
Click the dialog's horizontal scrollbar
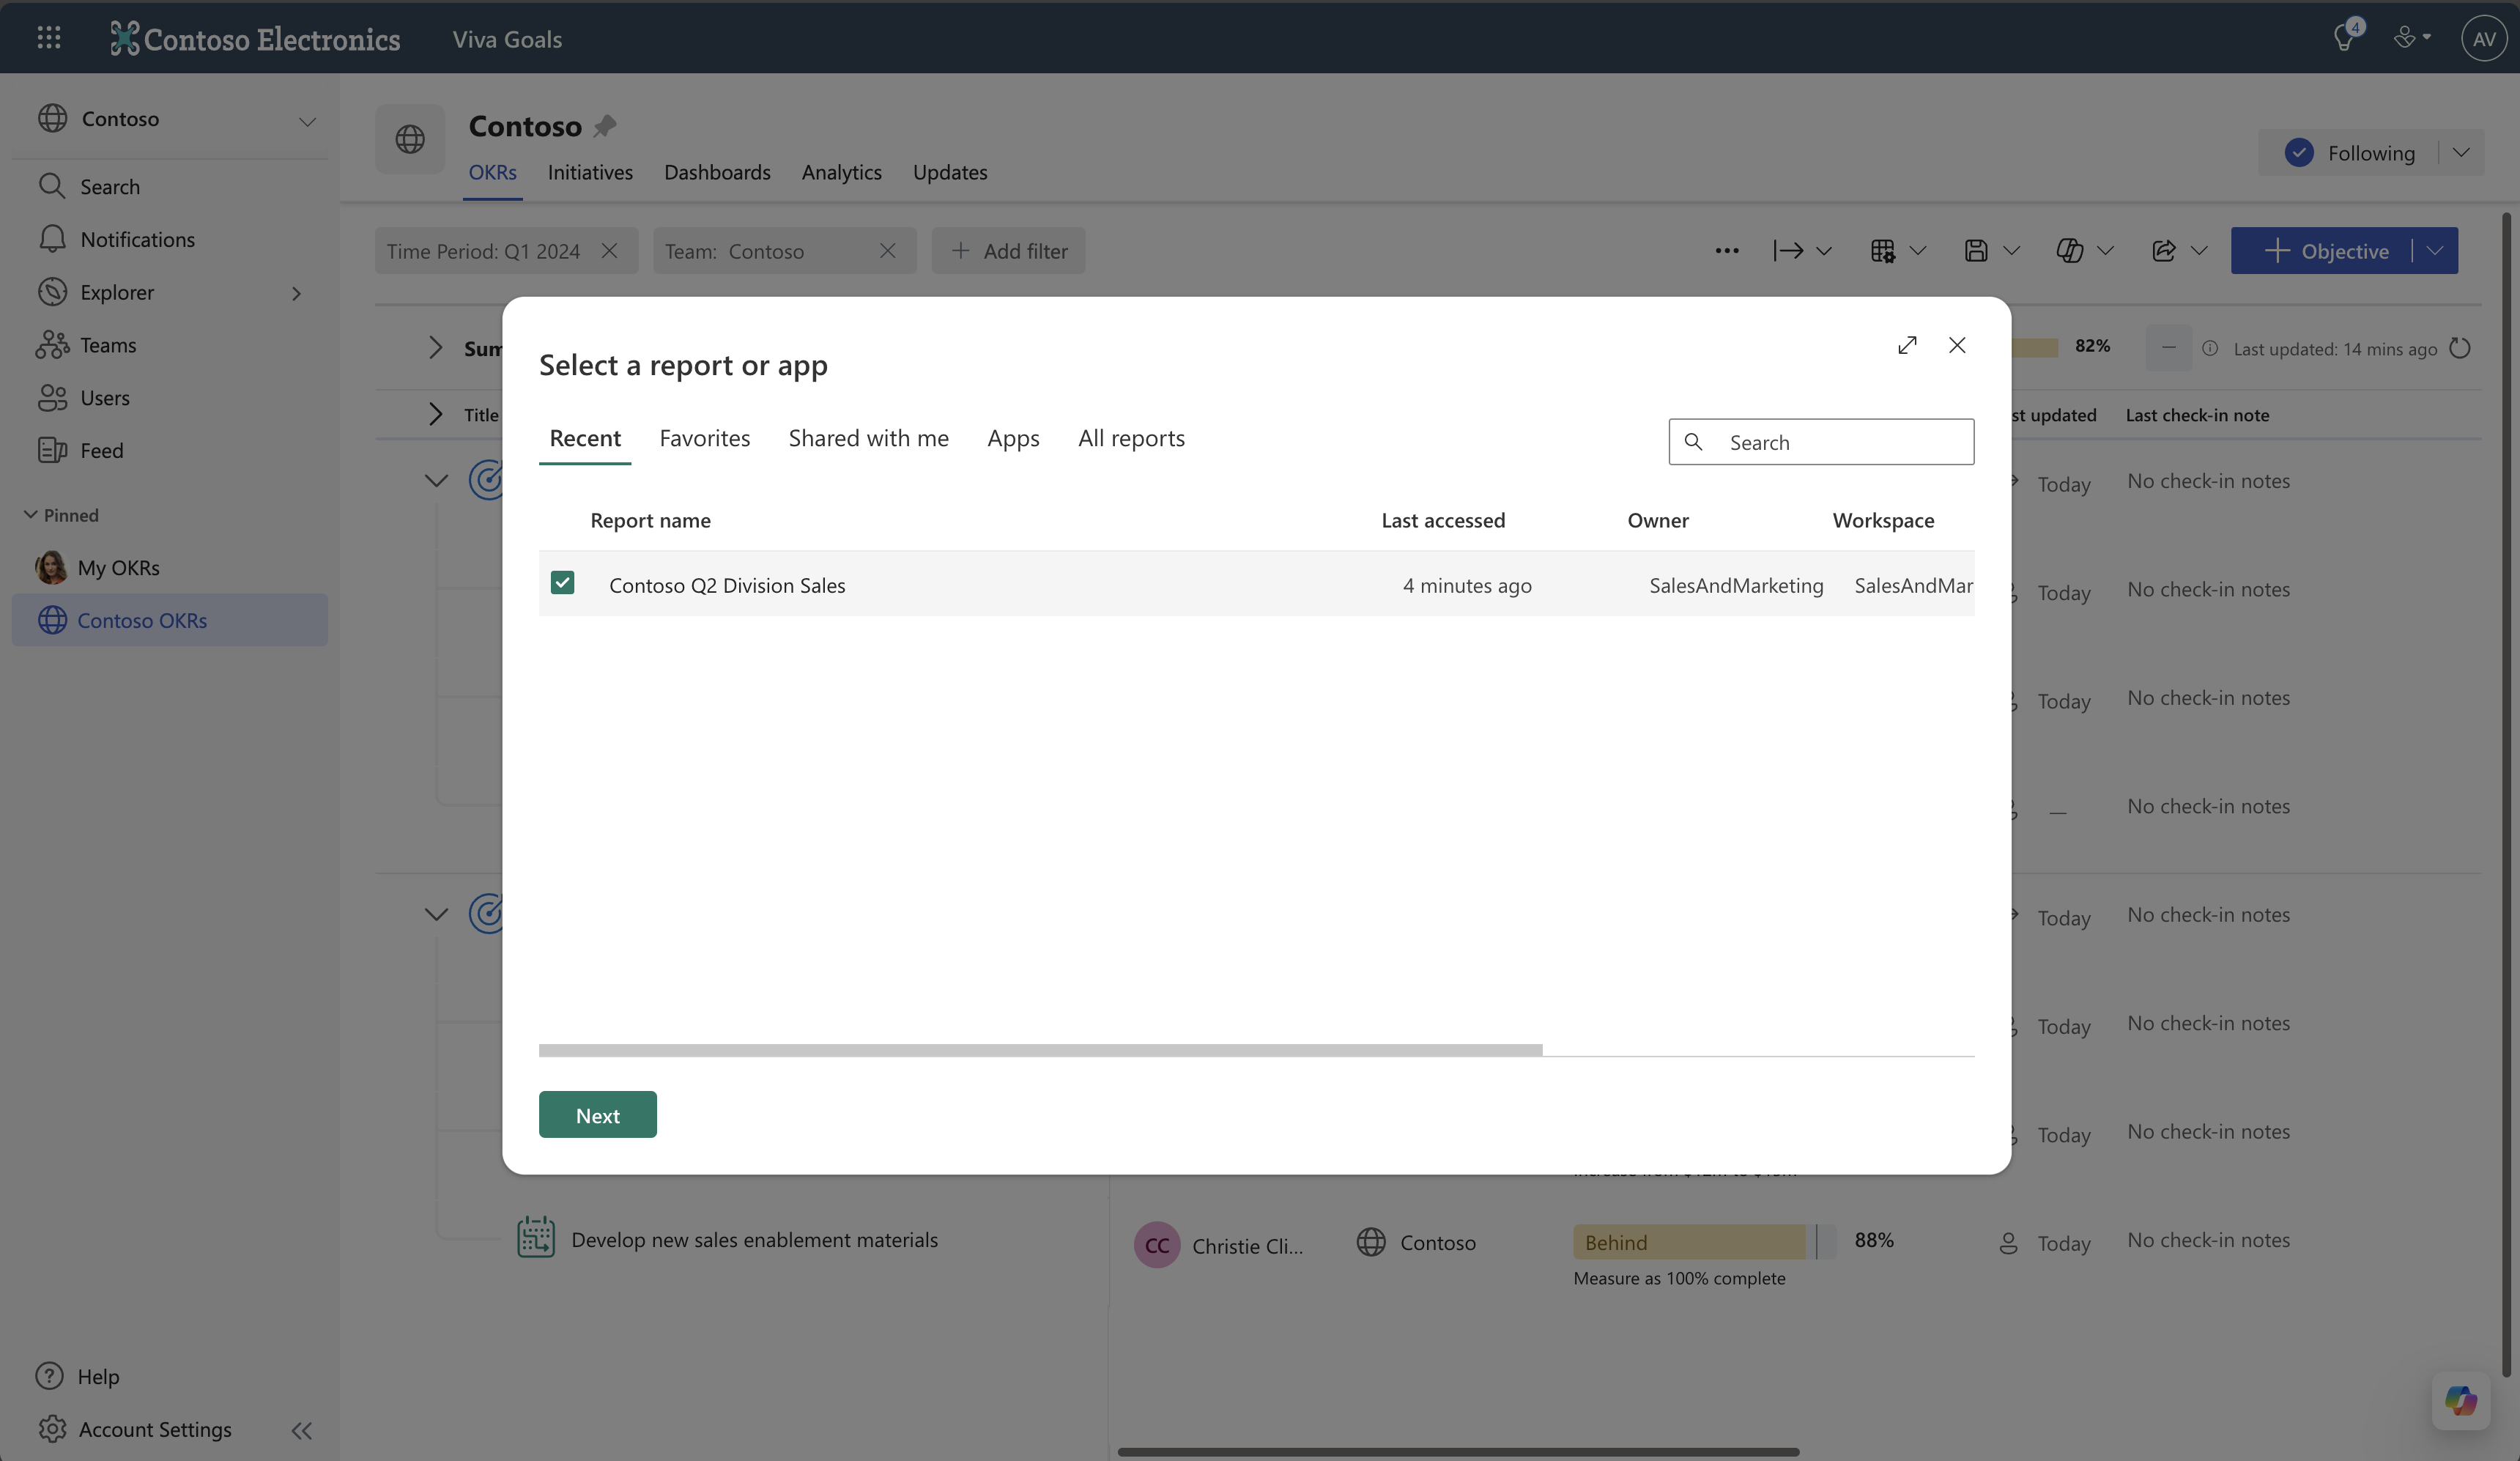pyautogui.click(x=1040, y=1050)
